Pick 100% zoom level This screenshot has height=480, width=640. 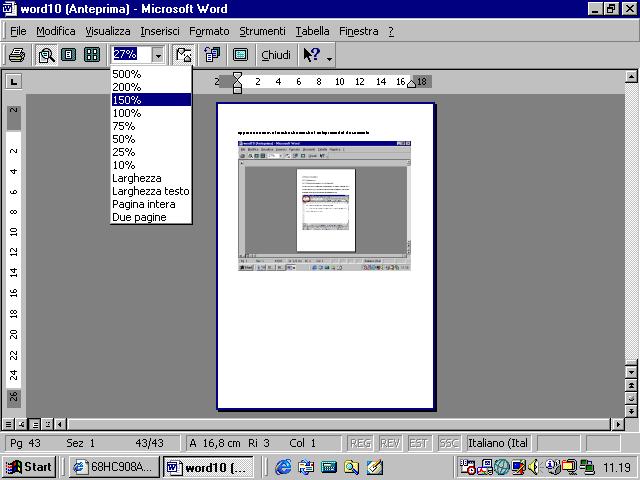(x=151, y=113)
